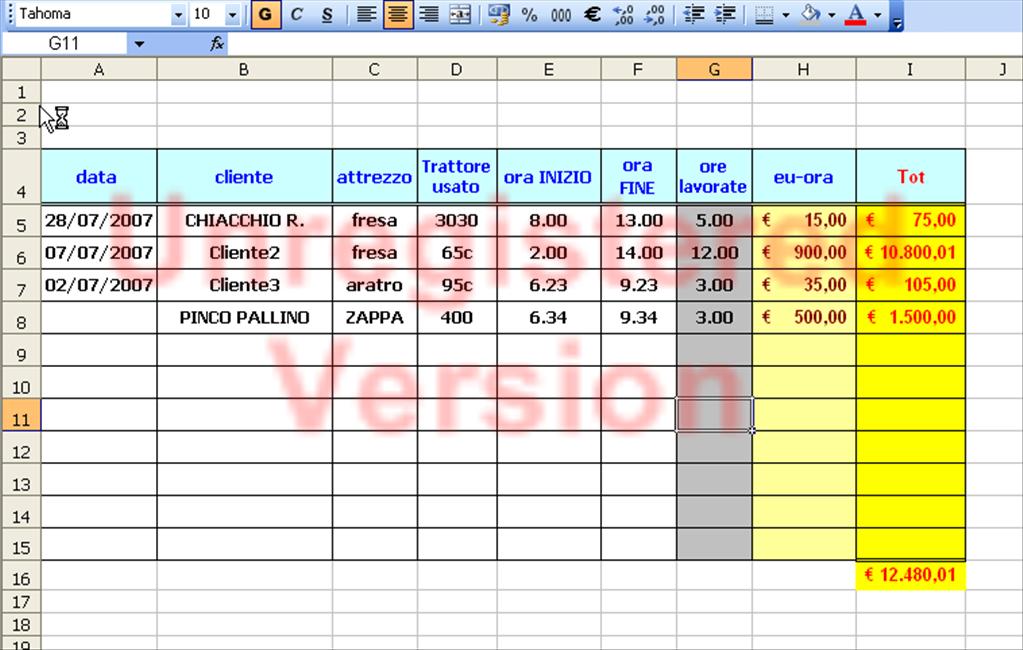Align cell text to the right
Viewport: 1023px width, 650px height.
[429, 15]
